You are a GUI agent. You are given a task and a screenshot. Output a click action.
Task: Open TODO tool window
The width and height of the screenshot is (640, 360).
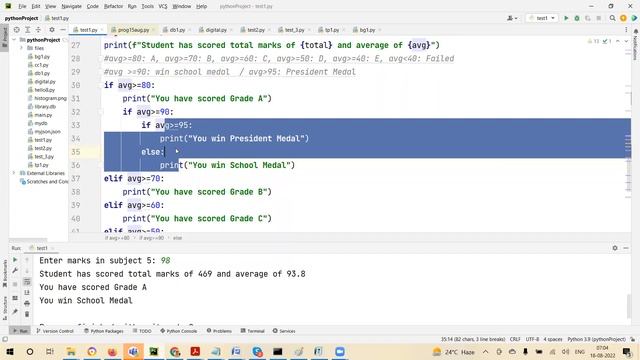click(x=142, y=331)
